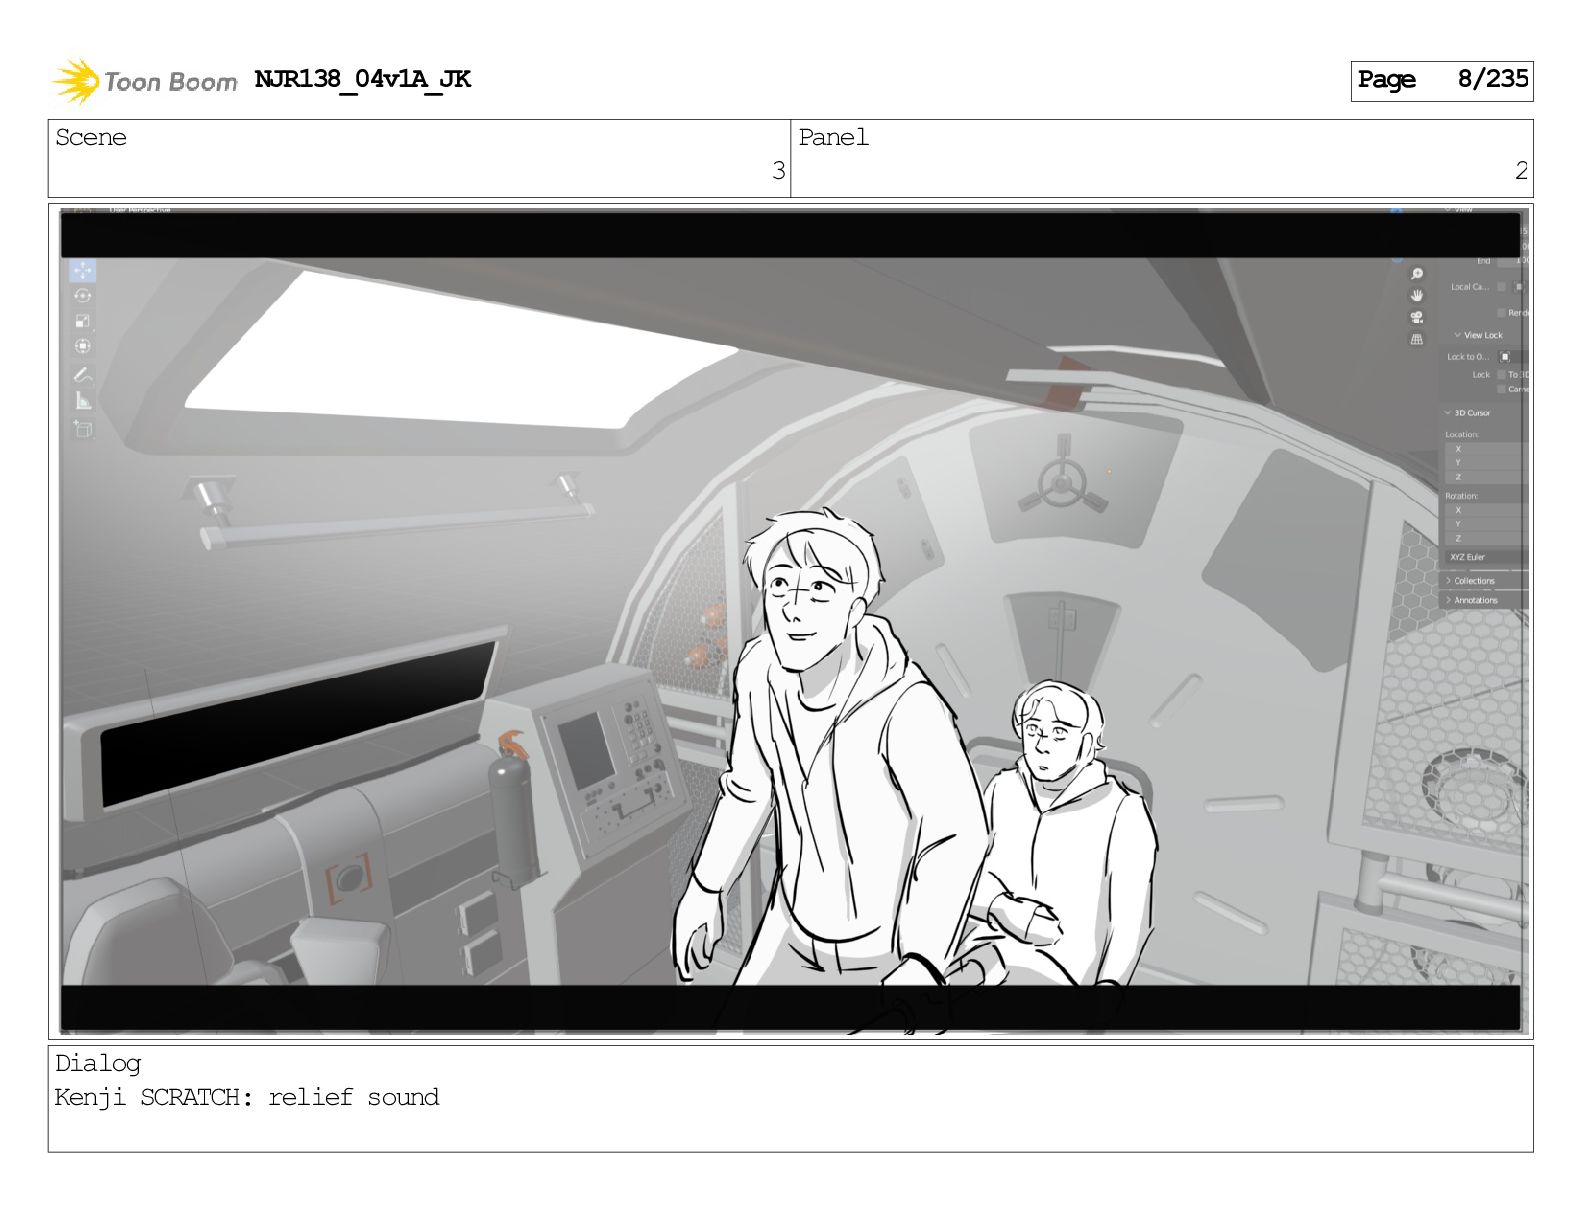The image size is (1584, 1224).
Task: Select the Move tool in viewport toolbar
Action: pyautogui.click(x=82, y=271)
